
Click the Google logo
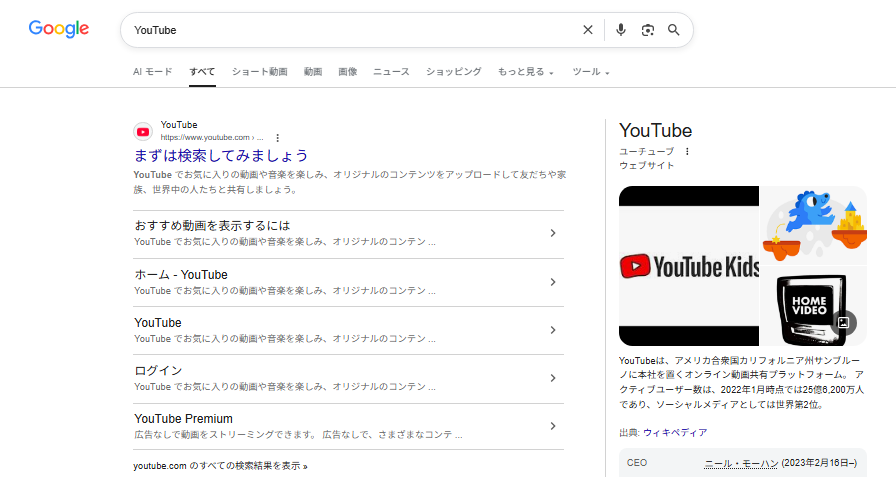(x=59, y=29)
